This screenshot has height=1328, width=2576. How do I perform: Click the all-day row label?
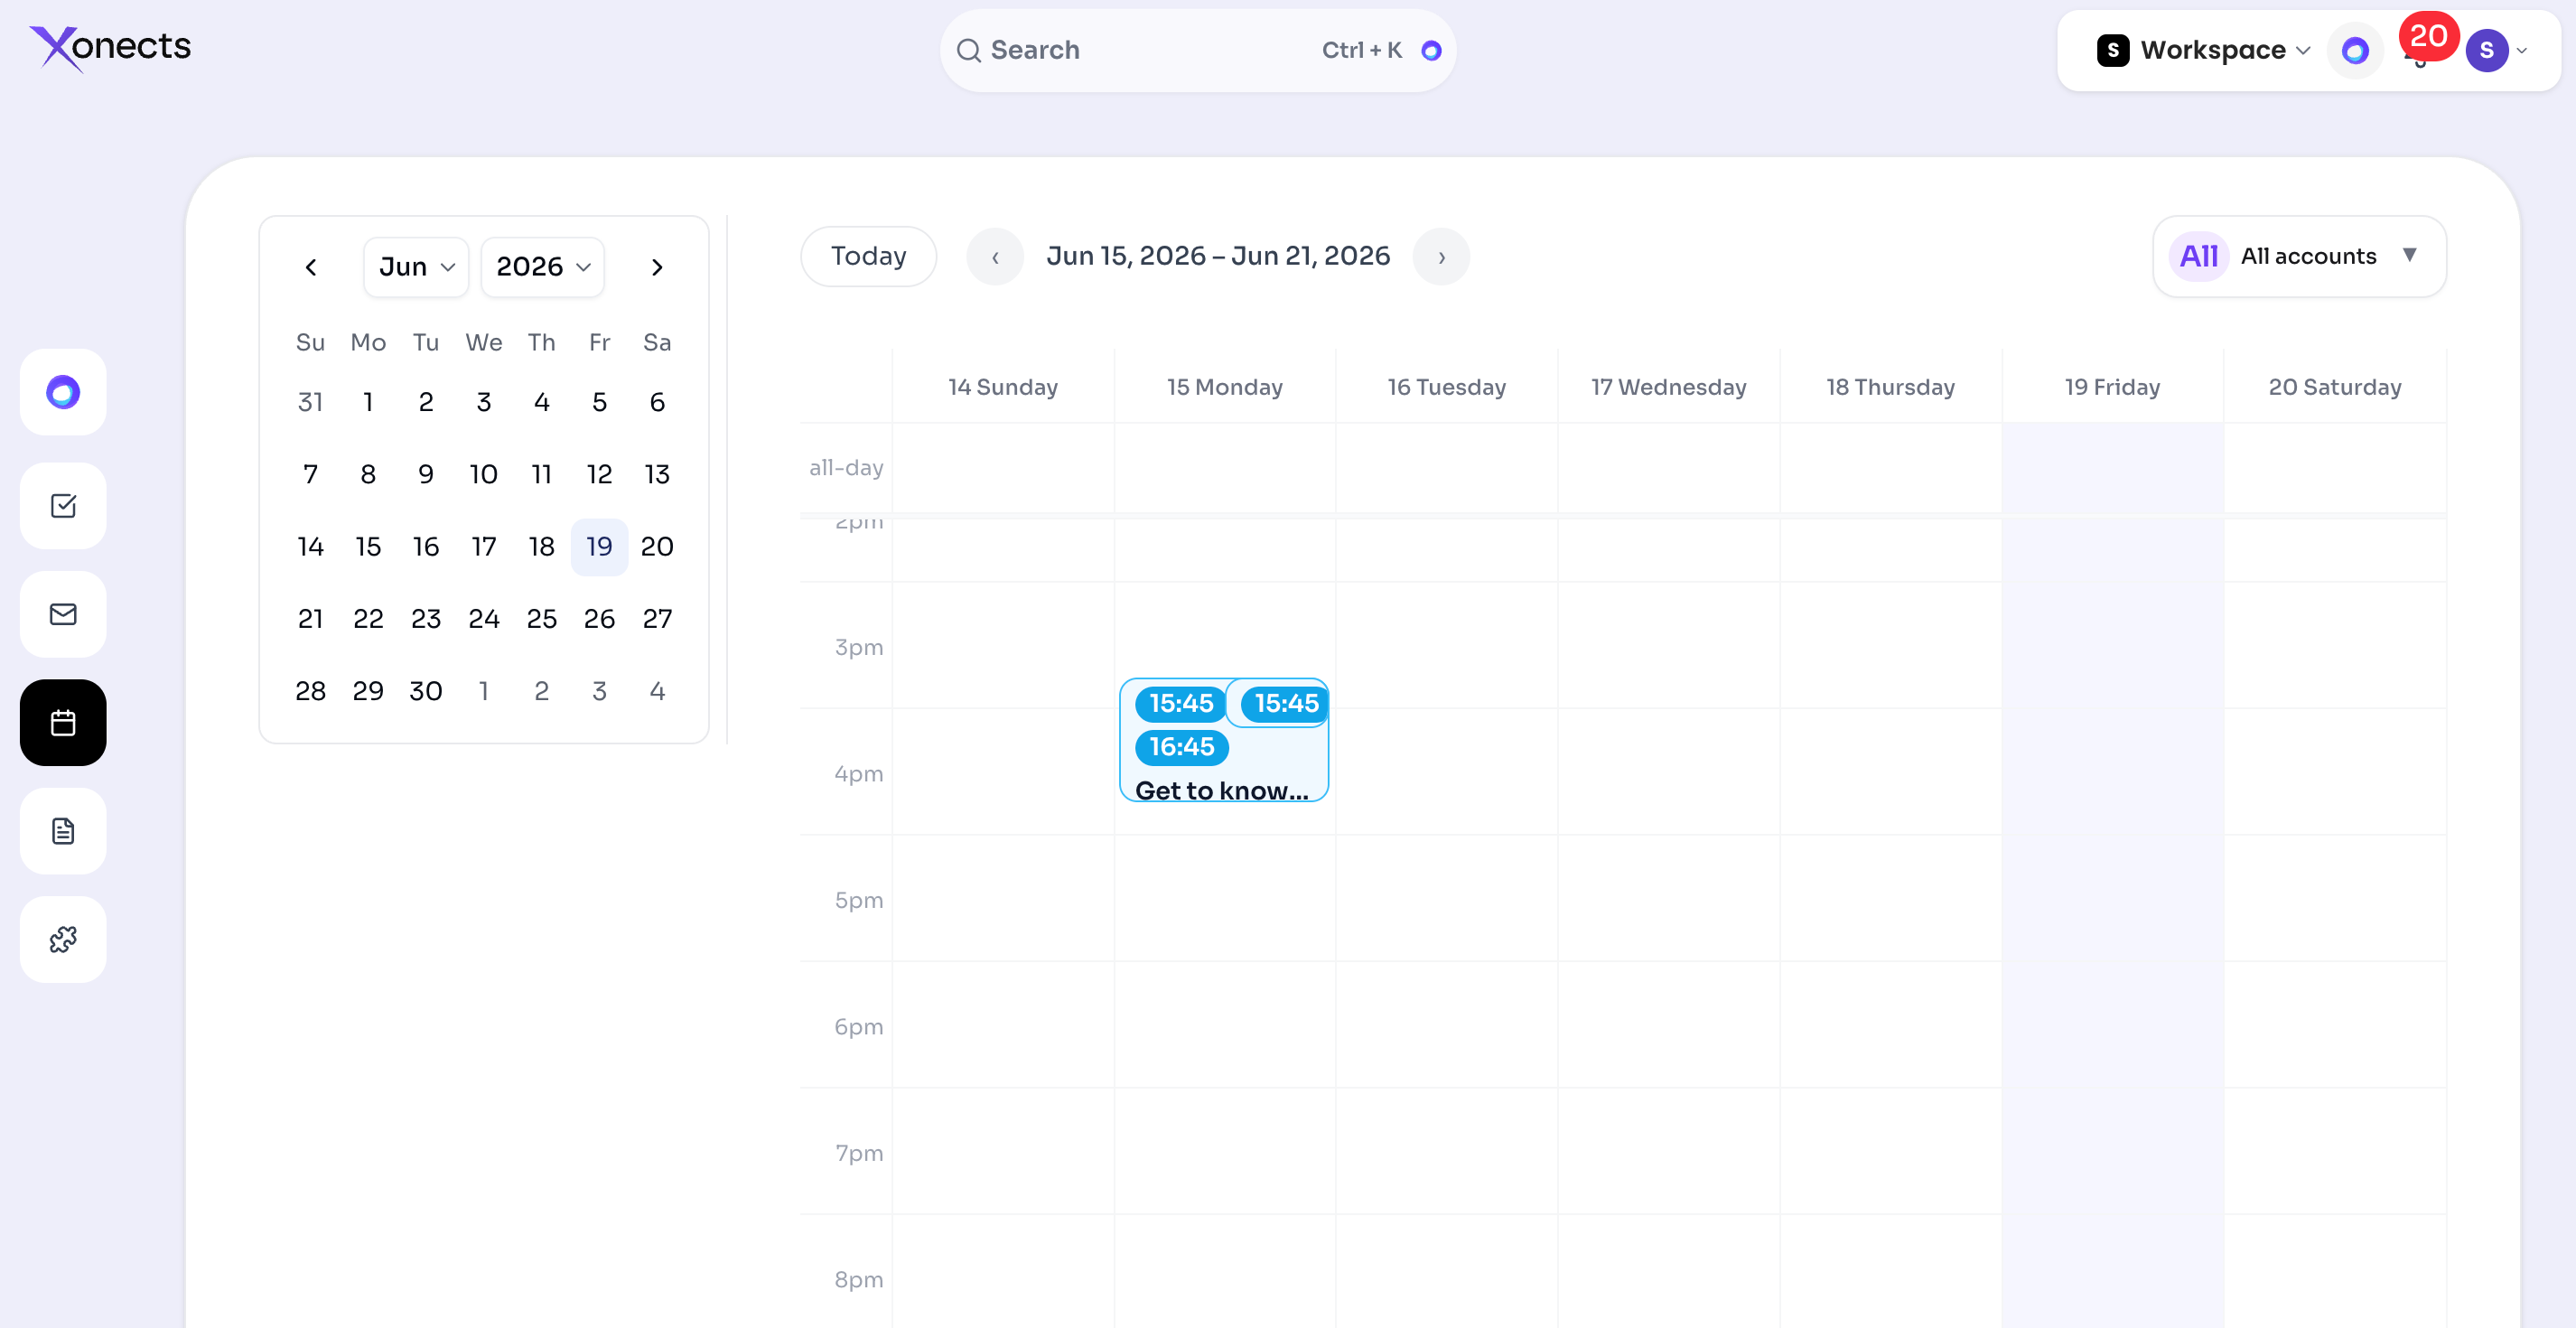[846, 467]
